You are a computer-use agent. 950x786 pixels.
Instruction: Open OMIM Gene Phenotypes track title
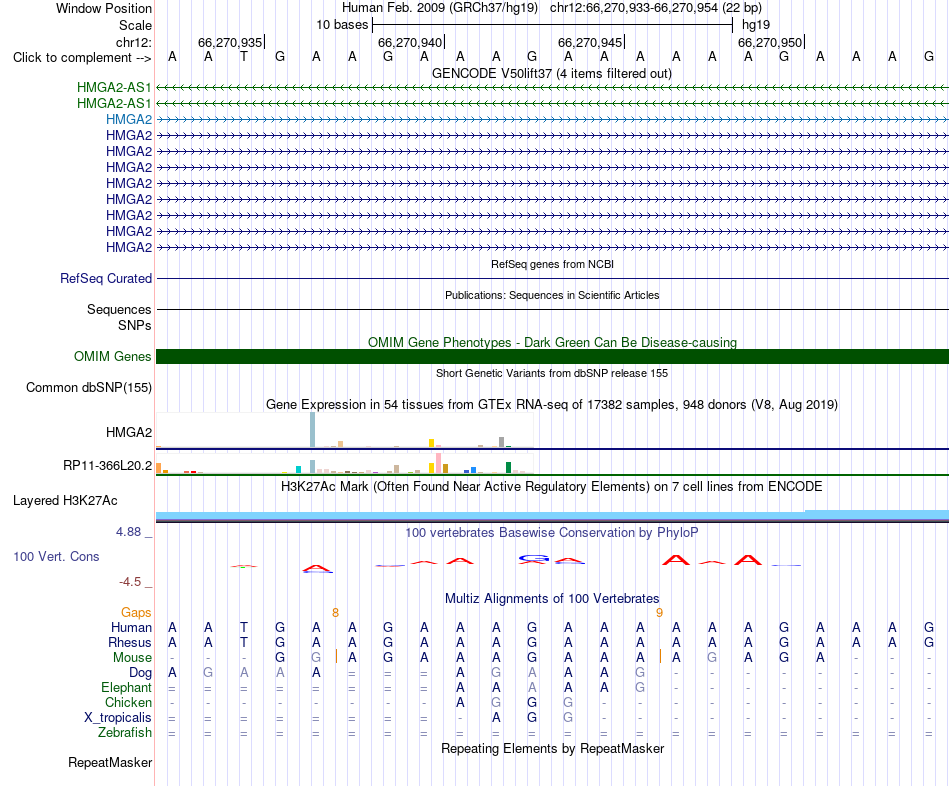tap(552, 342)
